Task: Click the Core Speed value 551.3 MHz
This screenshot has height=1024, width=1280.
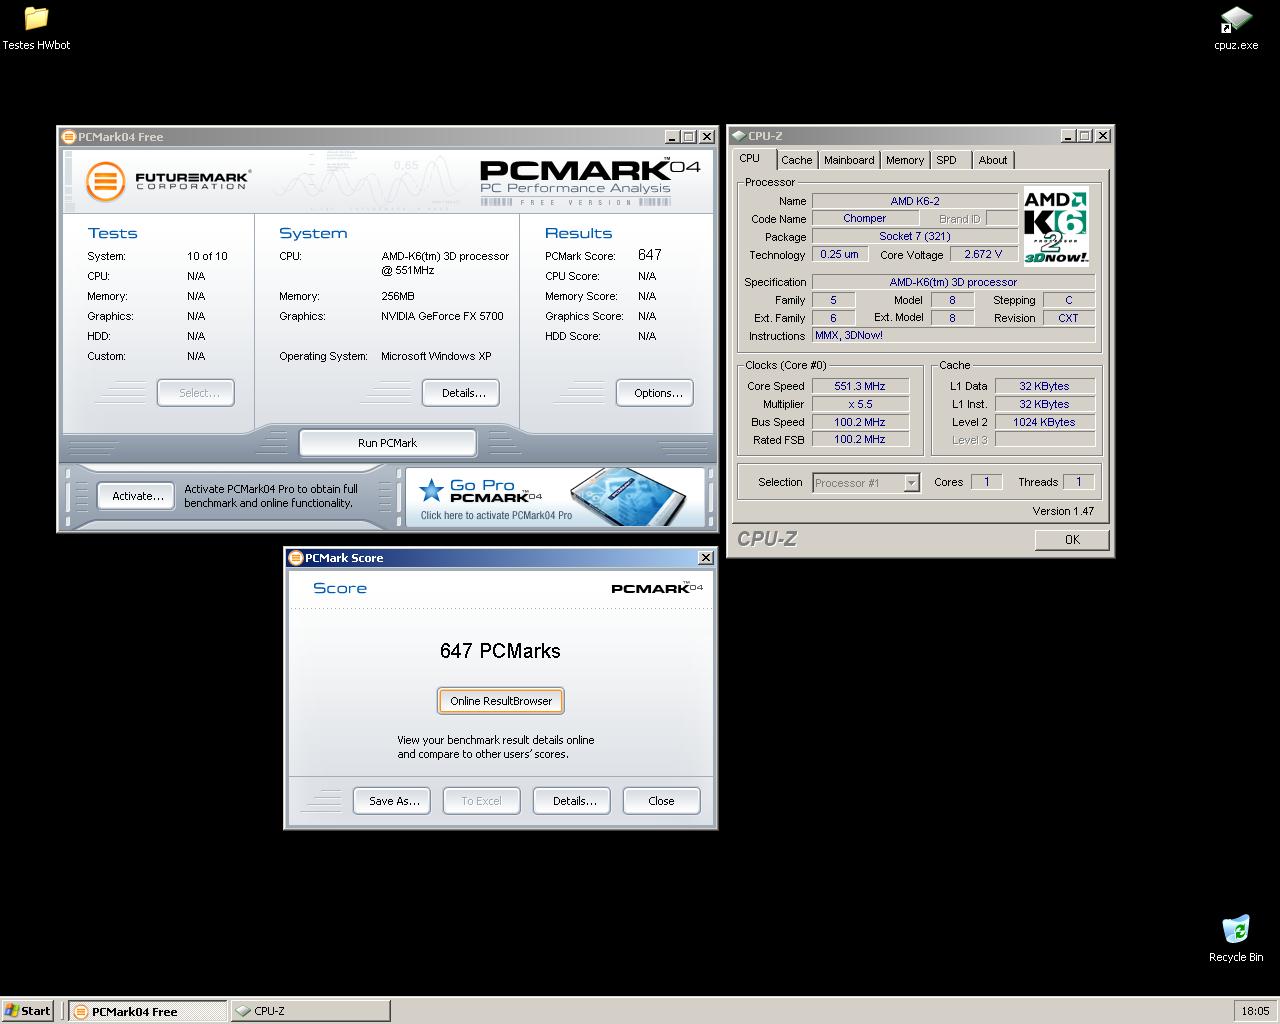Action: (x=860, y=386)
